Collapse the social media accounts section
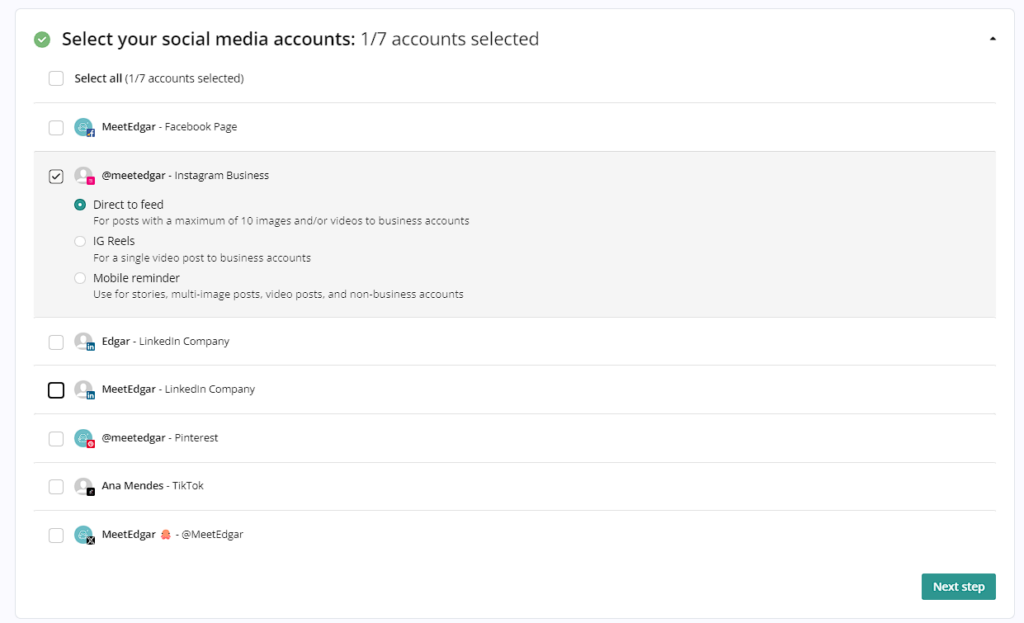Viewport: 1024px width, 623px height. point(993,39)
